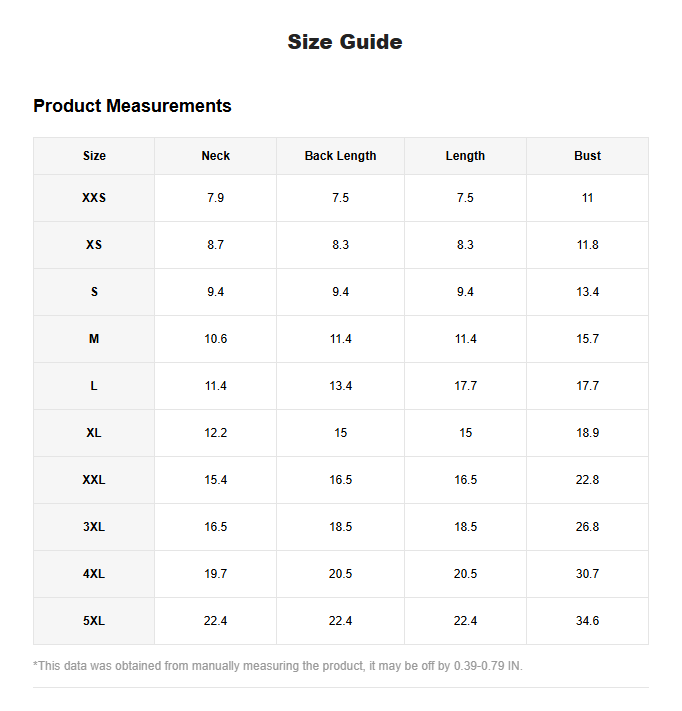The height and width of the screenshot is (711, 682).
Task: Click the Bust value 34.6
Action: pos(587,621)
